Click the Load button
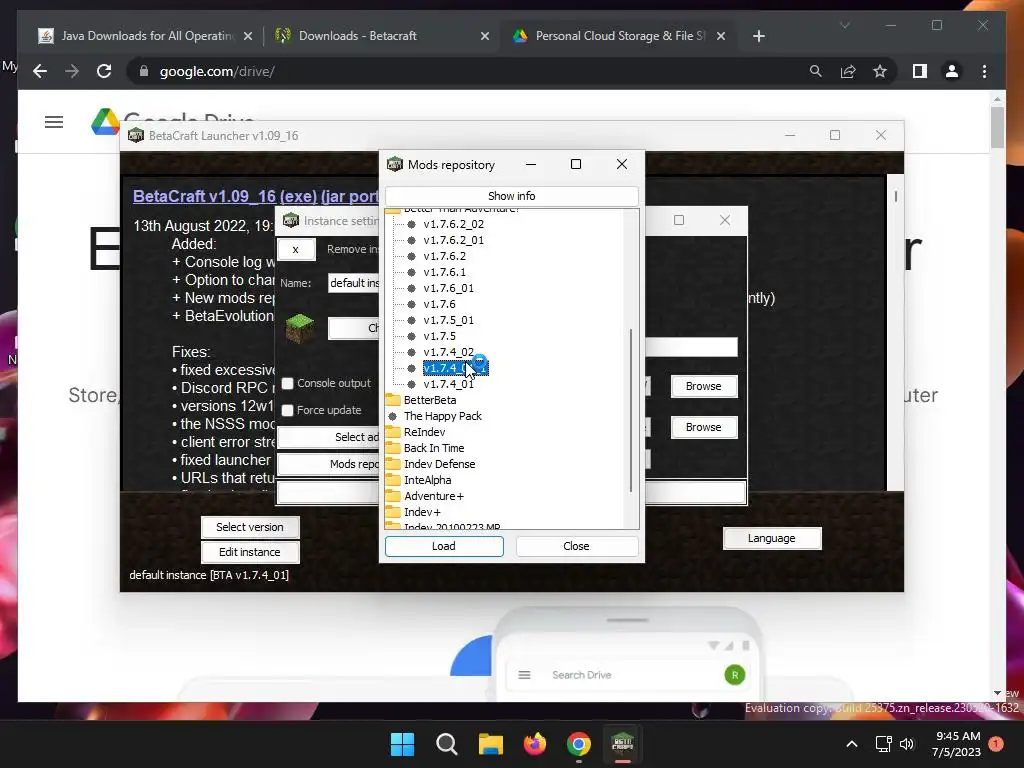 tap(444, 546)
